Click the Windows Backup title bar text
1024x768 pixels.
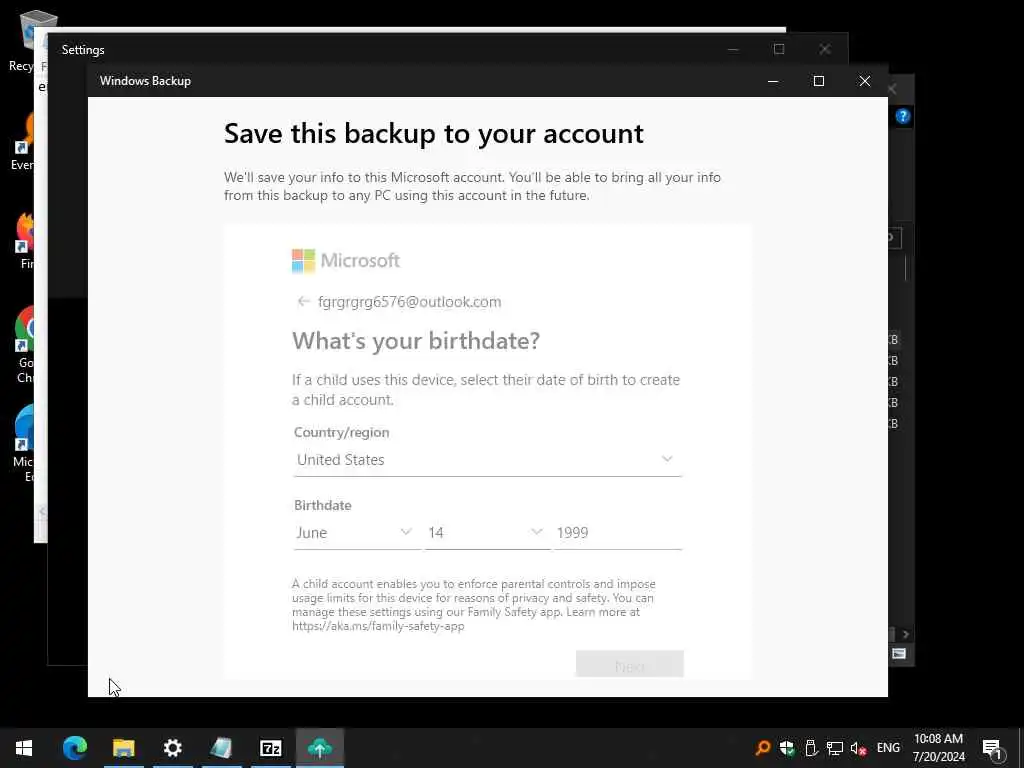(x=145, y=81)
